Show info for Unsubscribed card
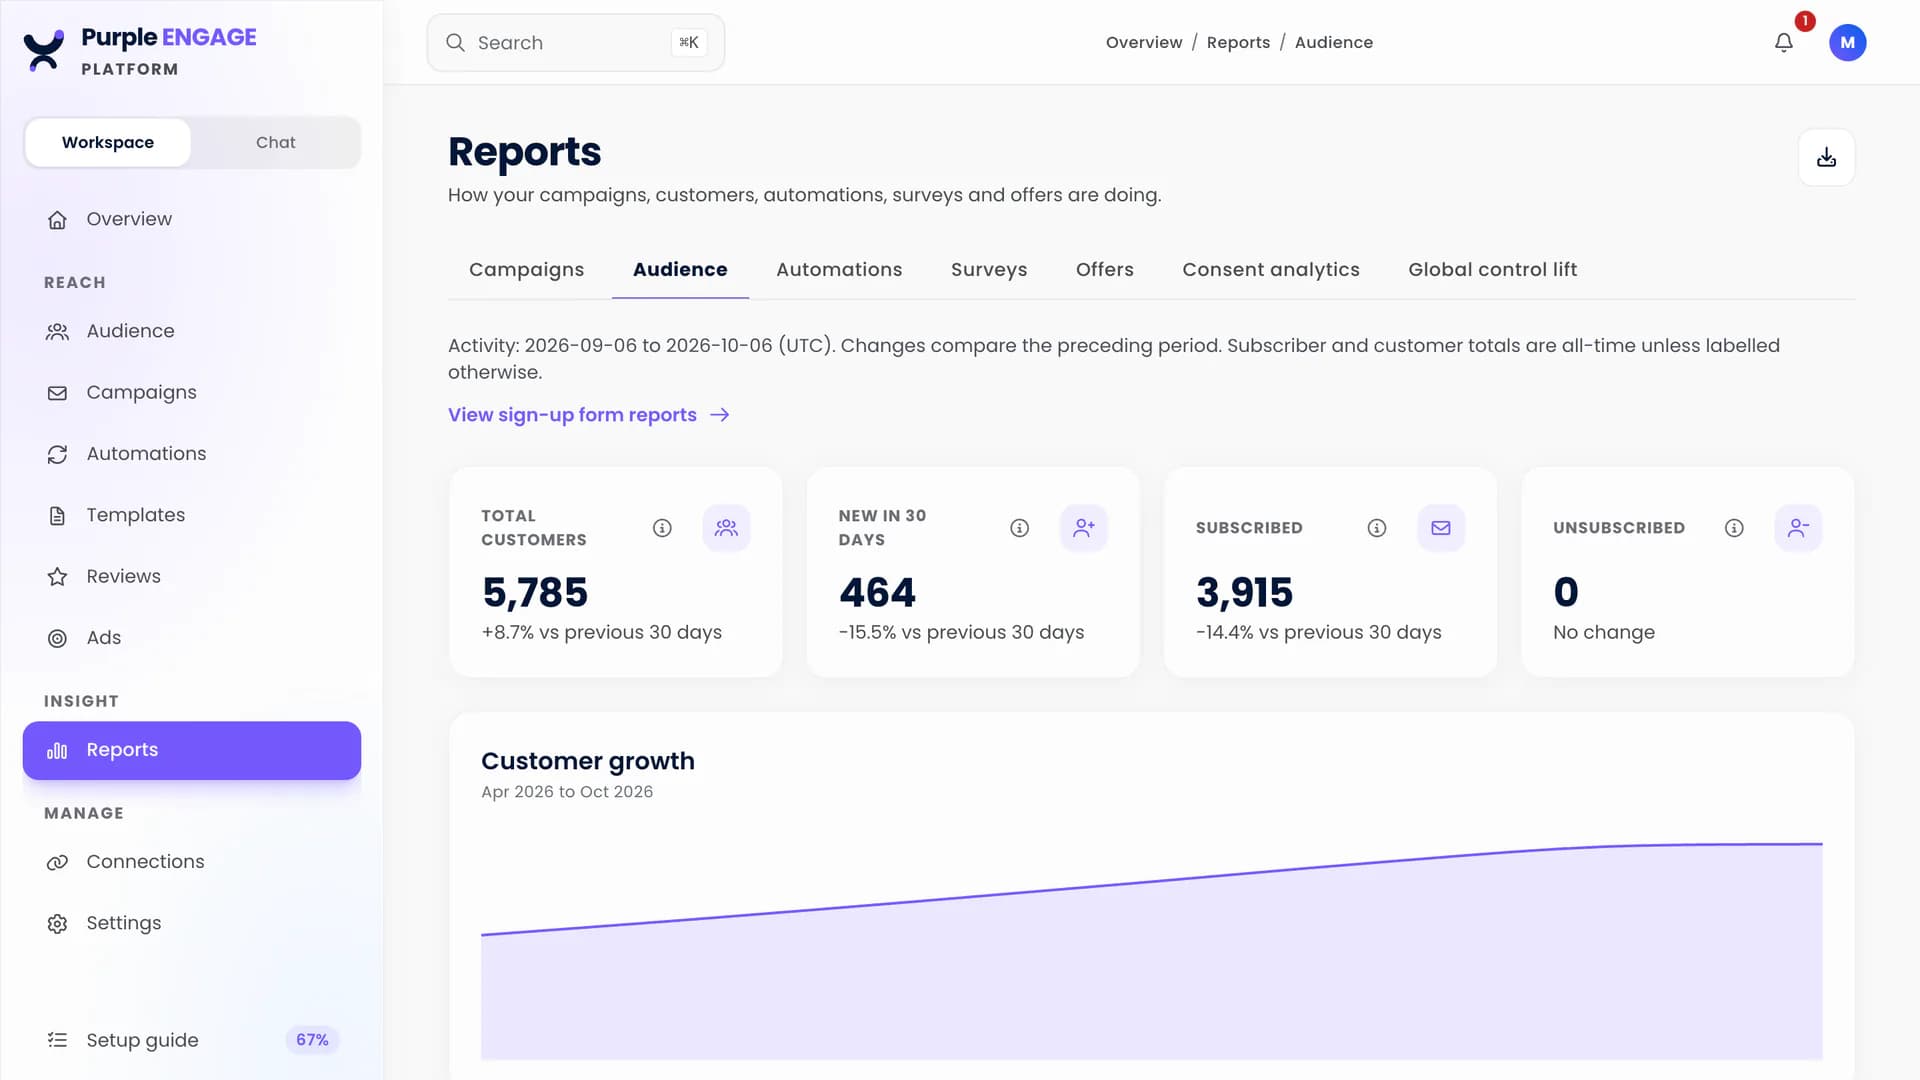 [1734, 528]
